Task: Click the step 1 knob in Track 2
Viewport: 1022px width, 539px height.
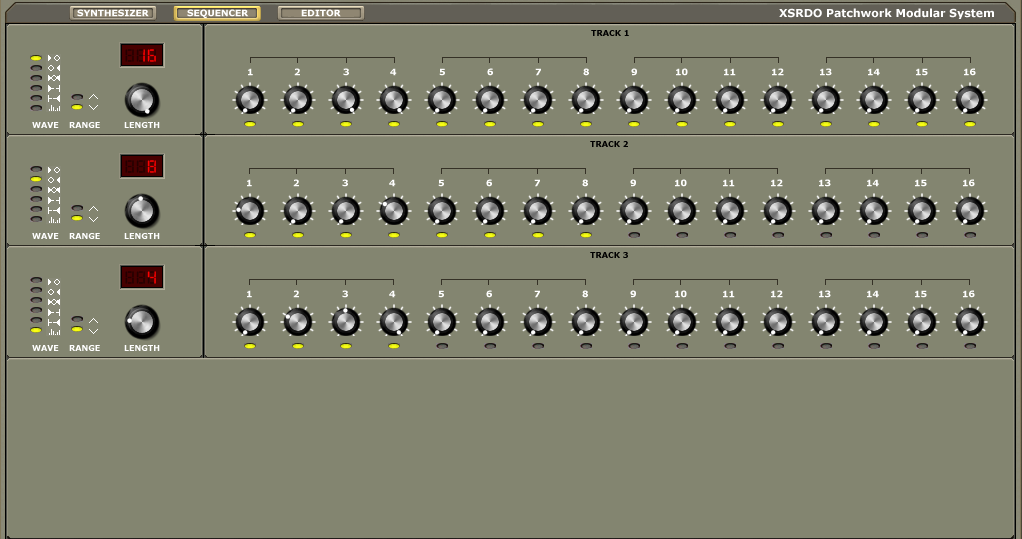Action: [x=250, y=210]
